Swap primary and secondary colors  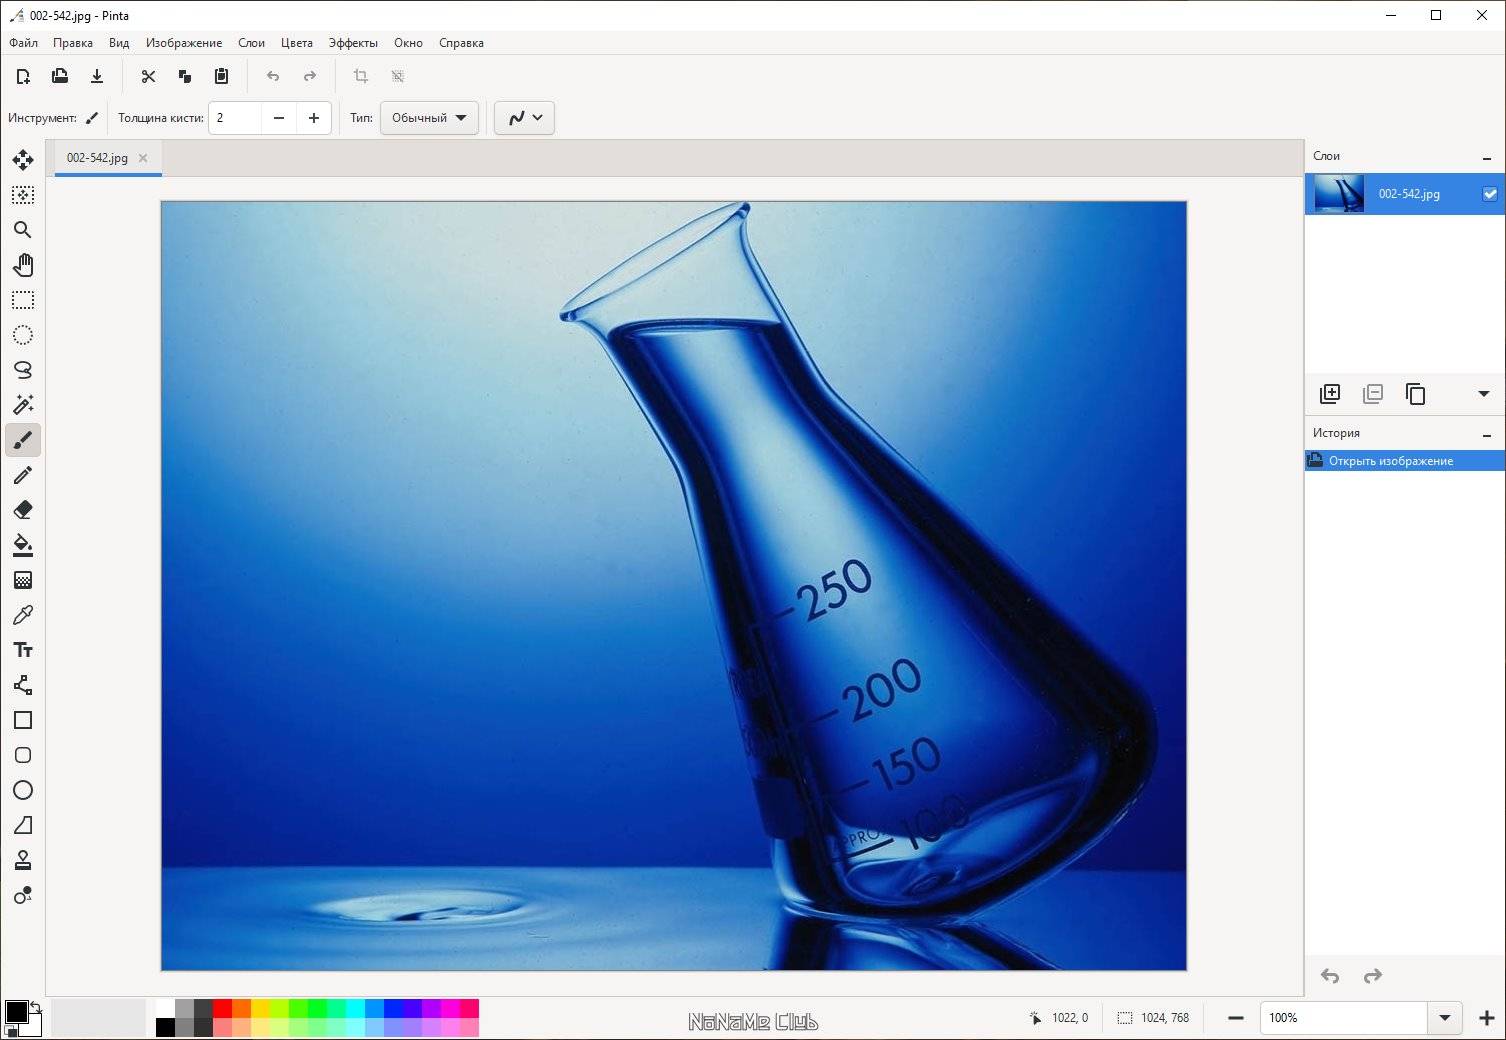pos(36,1006)
